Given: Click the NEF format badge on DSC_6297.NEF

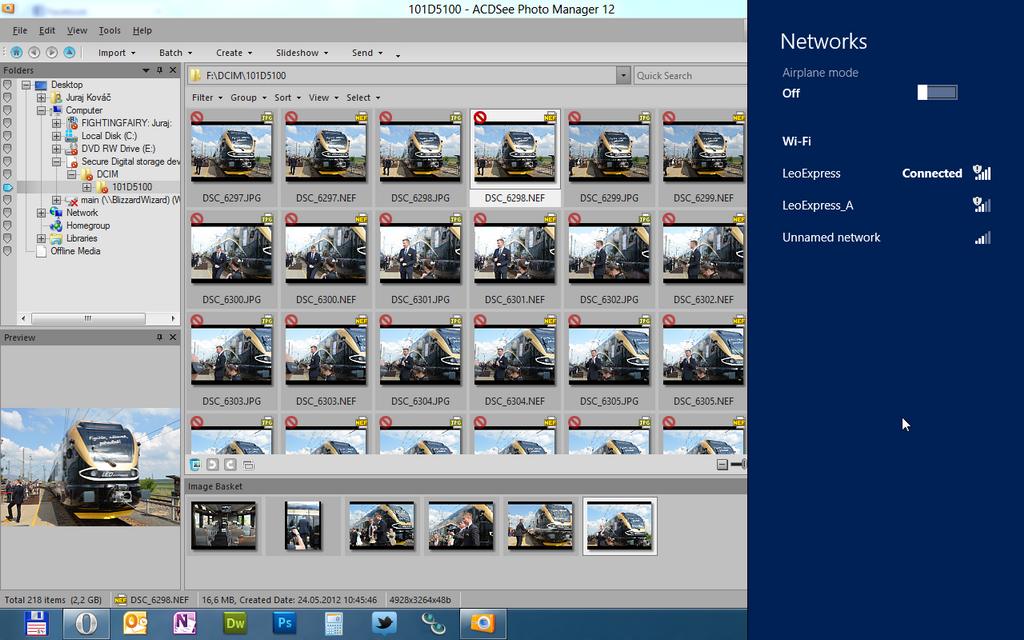Looking at the screenshot, I should point(361,118).
